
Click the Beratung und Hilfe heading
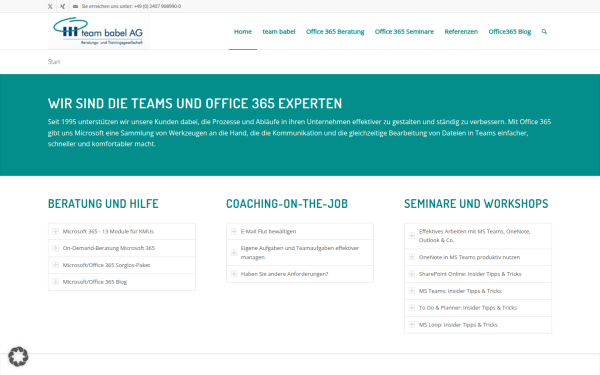103,204
